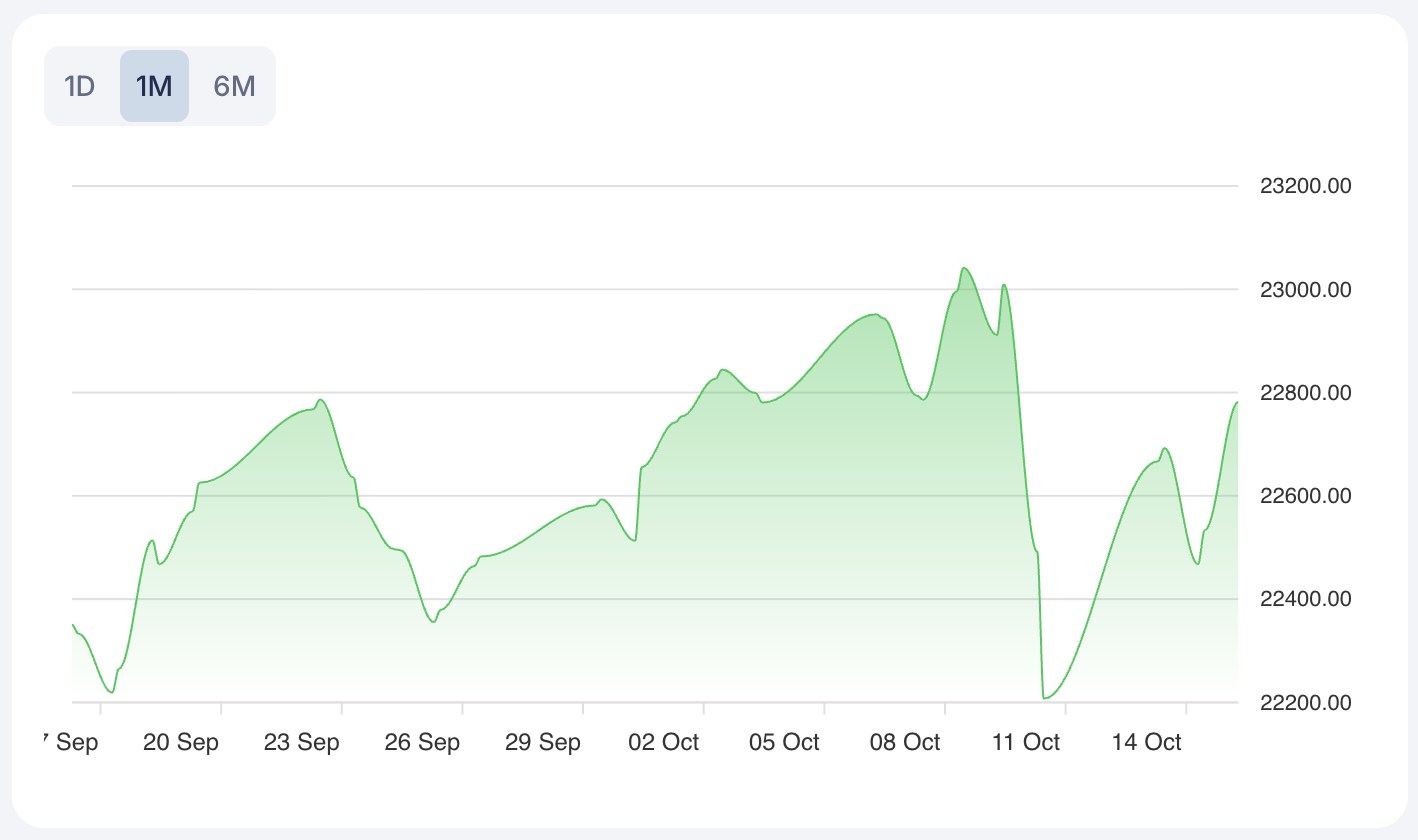Click the lowest dip just before 11 Oct

[x=1045, y=697]
